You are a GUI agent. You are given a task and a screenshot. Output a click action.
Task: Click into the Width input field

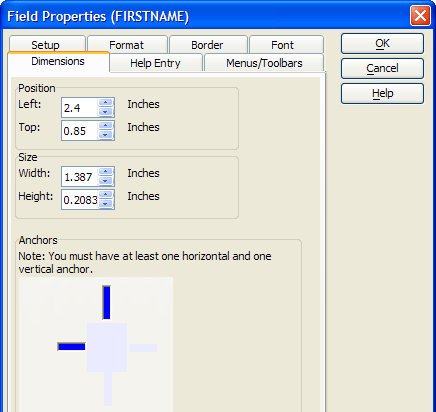(x=80, y=176)
